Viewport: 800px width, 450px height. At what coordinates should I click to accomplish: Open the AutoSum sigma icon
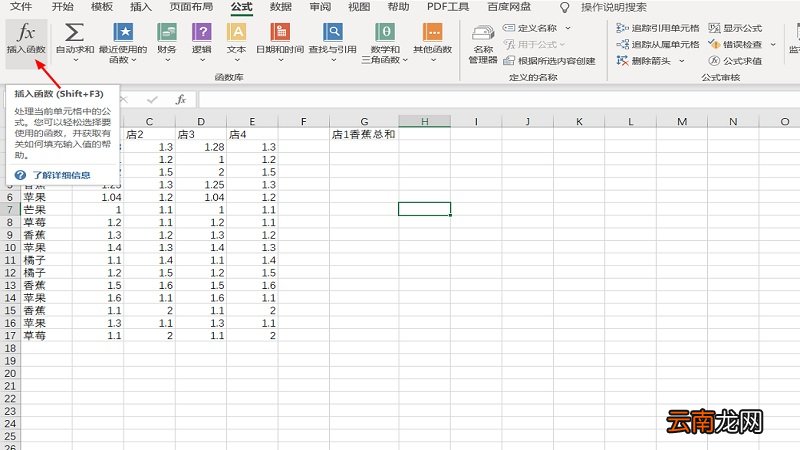[x=74, y=33]
